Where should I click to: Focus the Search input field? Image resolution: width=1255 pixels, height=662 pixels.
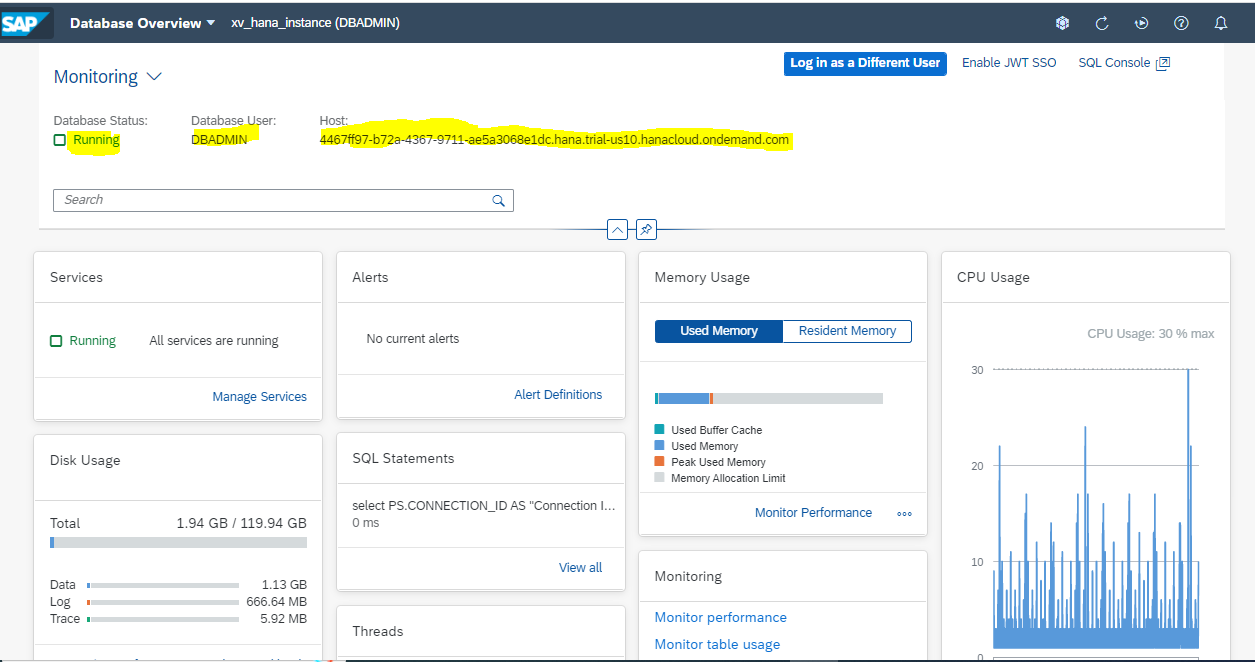[283, 200]
